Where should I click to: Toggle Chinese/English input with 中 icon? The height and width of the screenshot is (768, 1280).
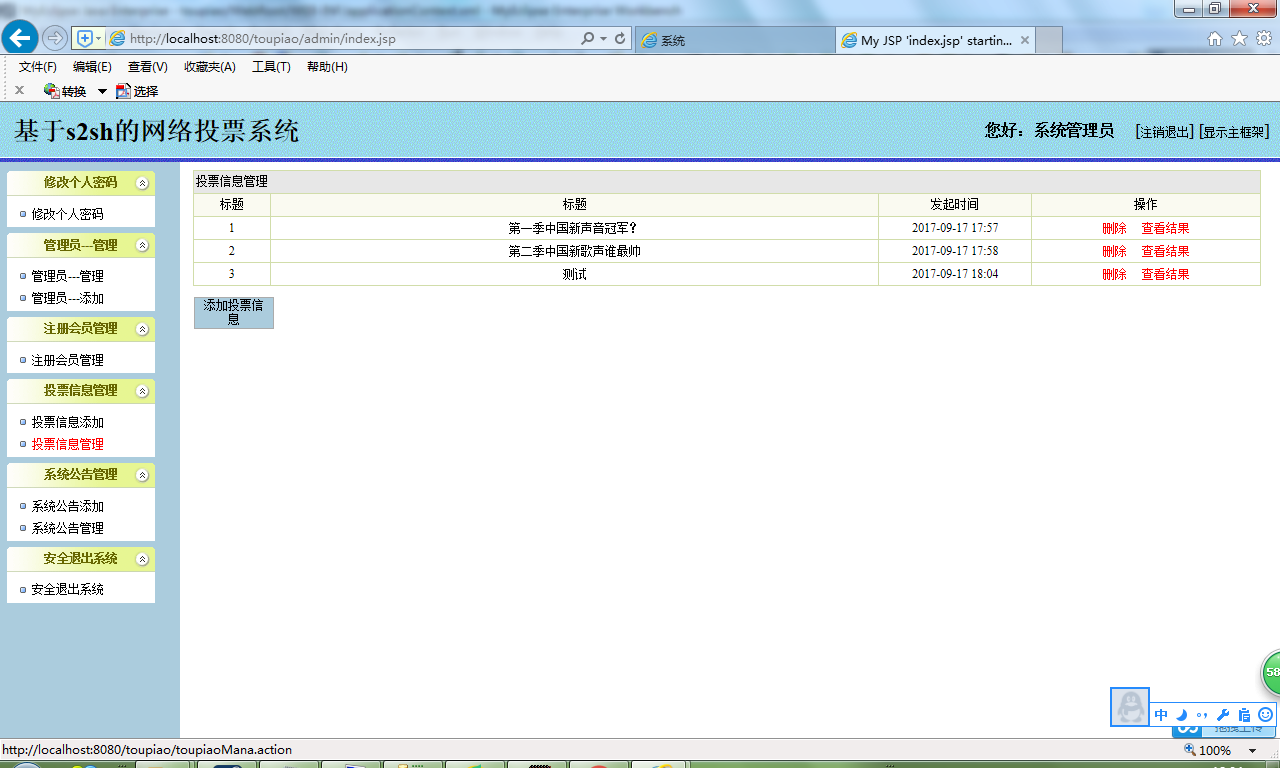click(1160, 714)
